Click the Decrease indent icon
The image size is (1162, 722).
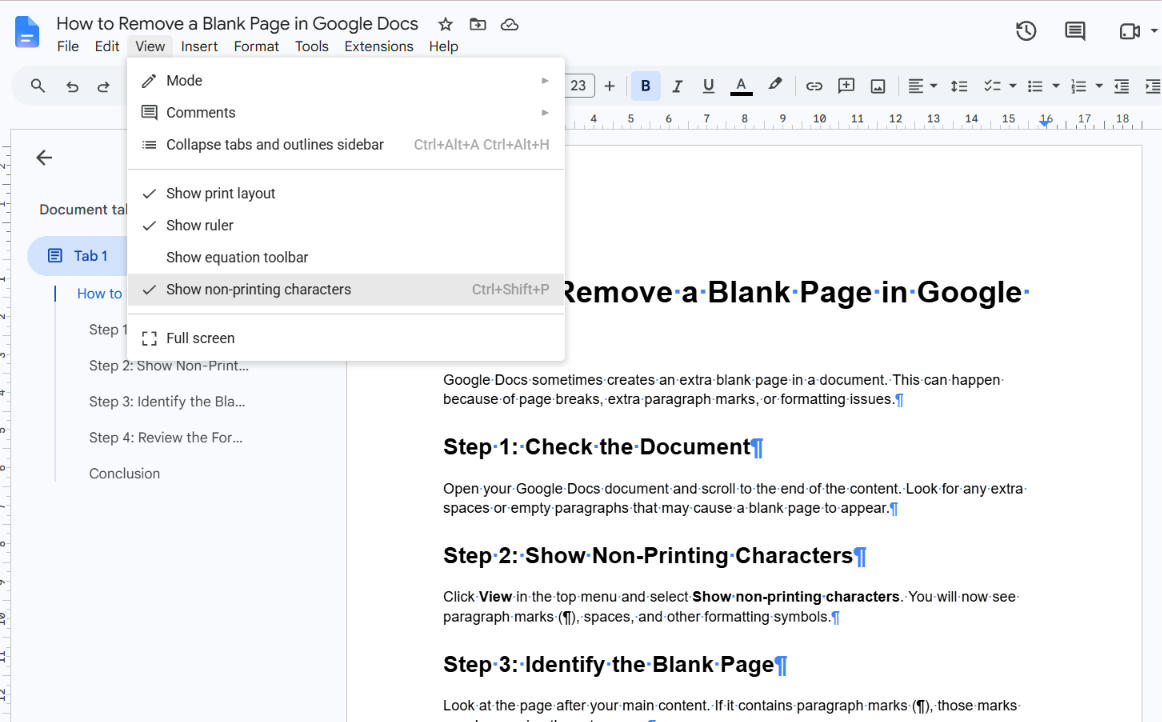click(x=1121, y=86)
